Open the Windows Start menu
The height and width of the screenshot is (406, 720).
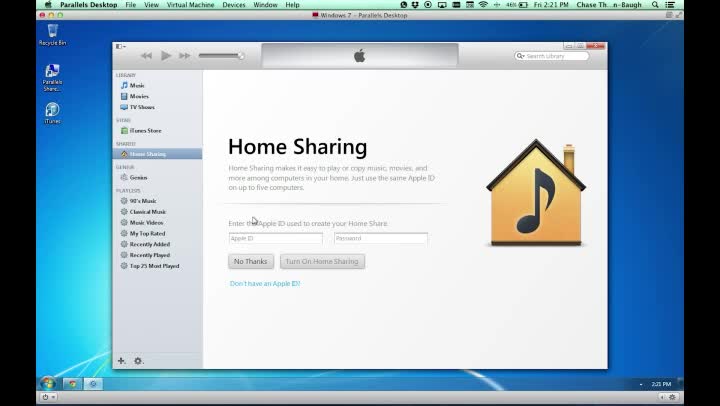[x=47, y=383]
